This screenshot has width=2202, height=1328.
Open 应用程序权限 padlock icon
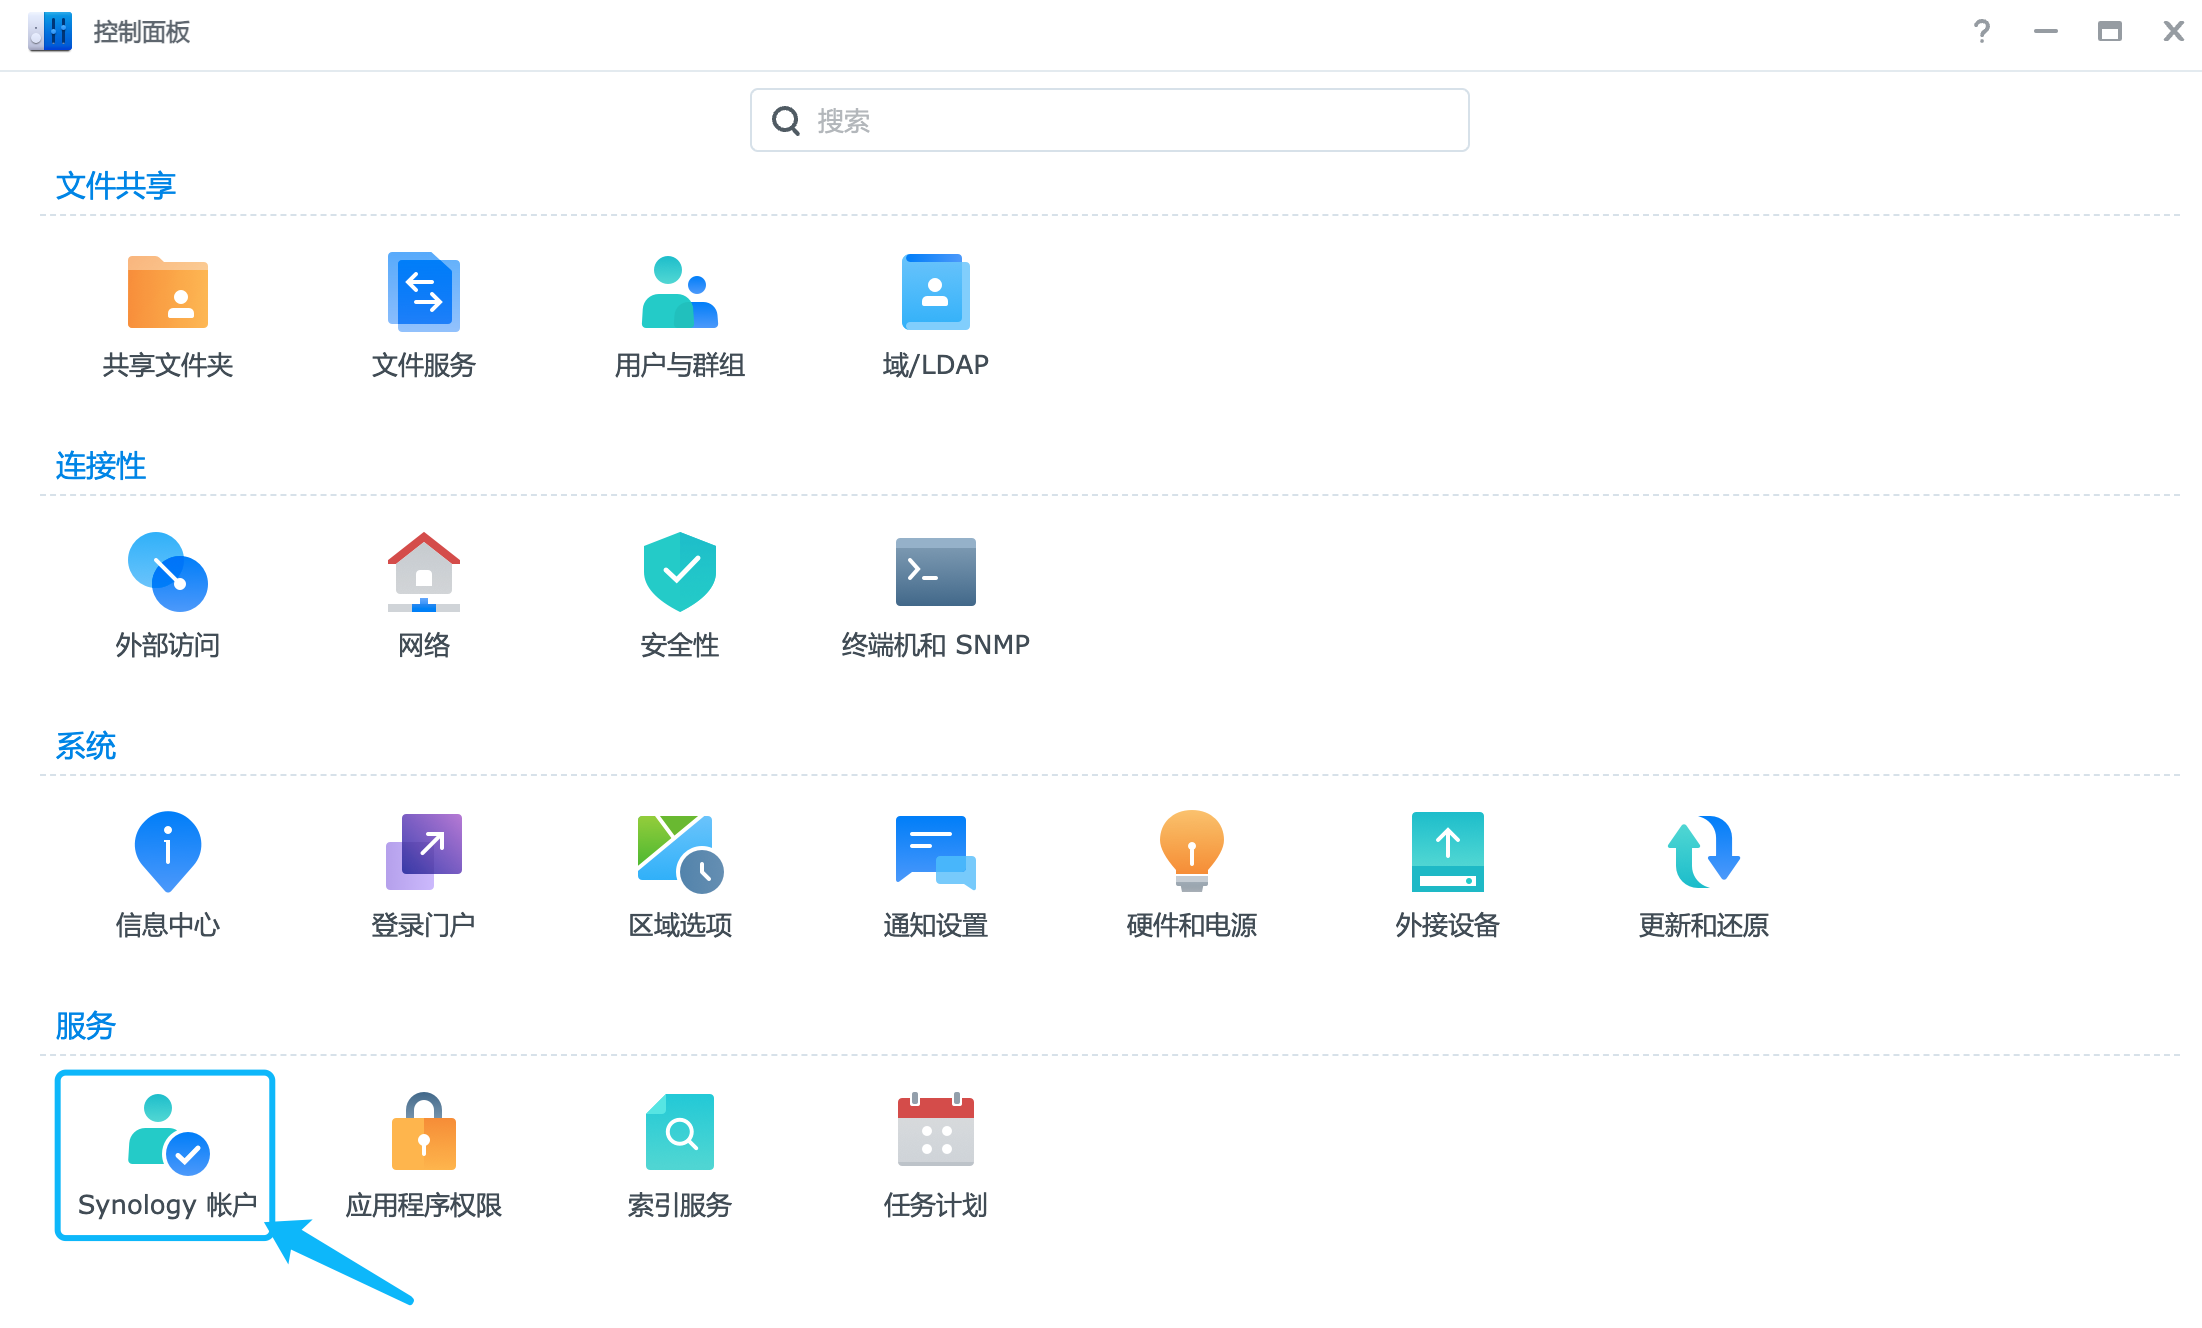(424, 1132)
